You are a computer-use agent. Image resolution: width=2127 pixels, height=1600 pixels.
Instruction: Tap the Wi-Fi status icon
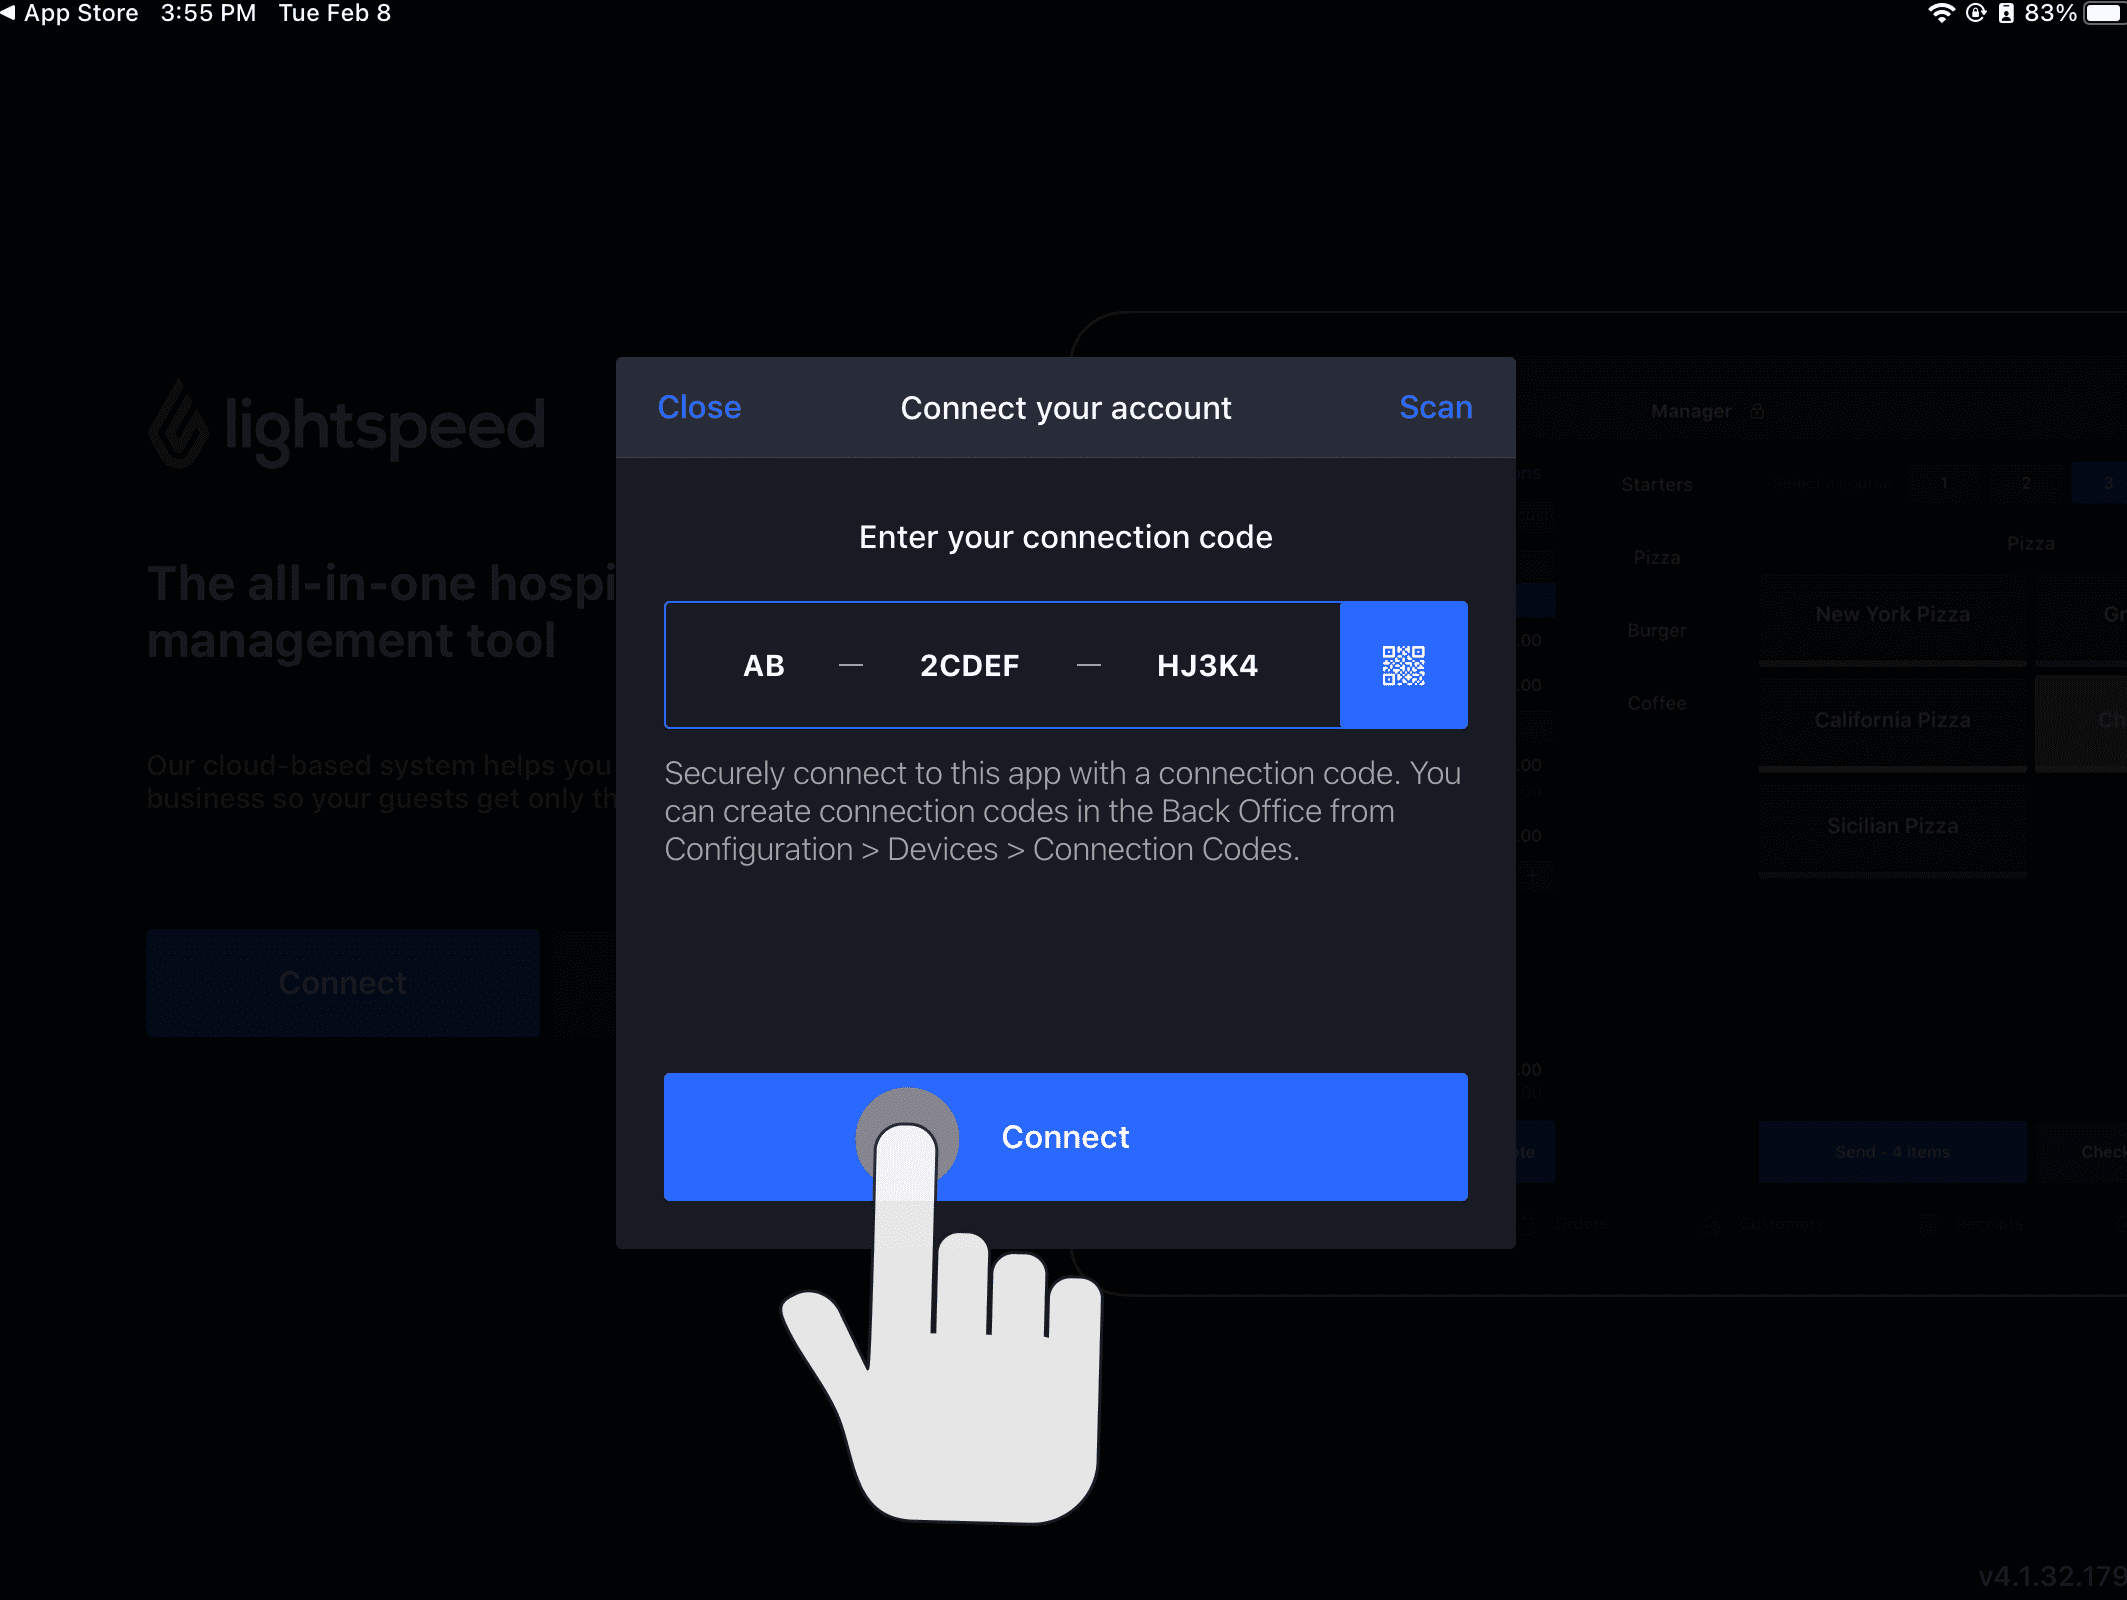(x=1940, y=13)
